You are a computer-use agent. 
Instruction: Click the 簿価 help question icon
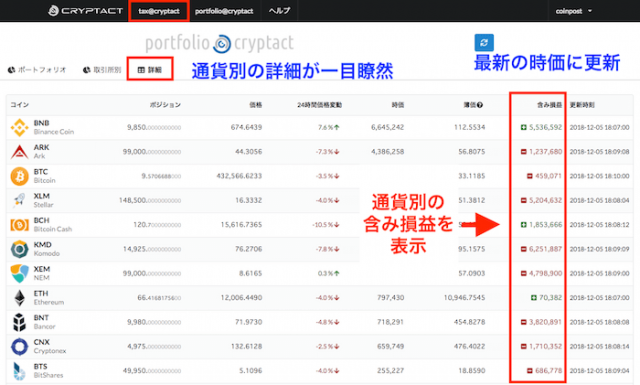point(480,105)
